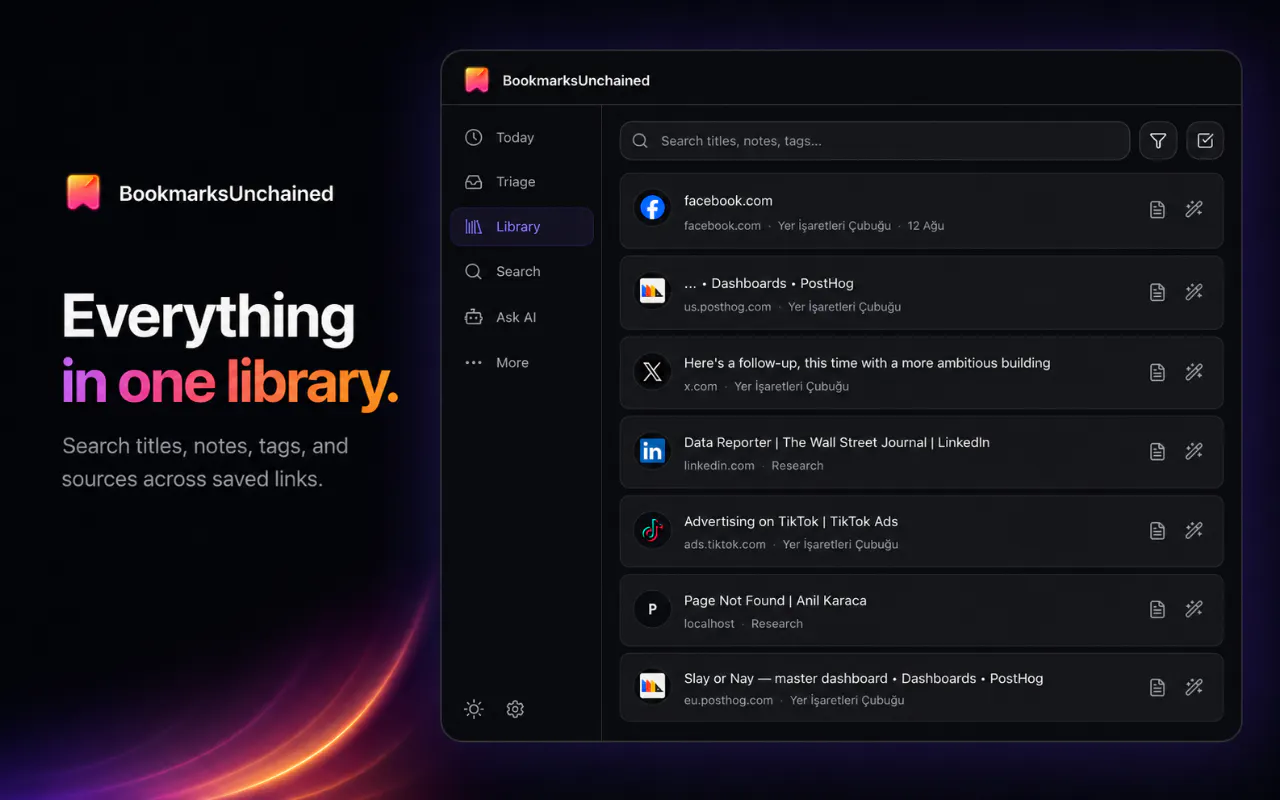1280x800 pixels.
Task: Click magic wand on us.posthog.com row
Action: 1194,292
